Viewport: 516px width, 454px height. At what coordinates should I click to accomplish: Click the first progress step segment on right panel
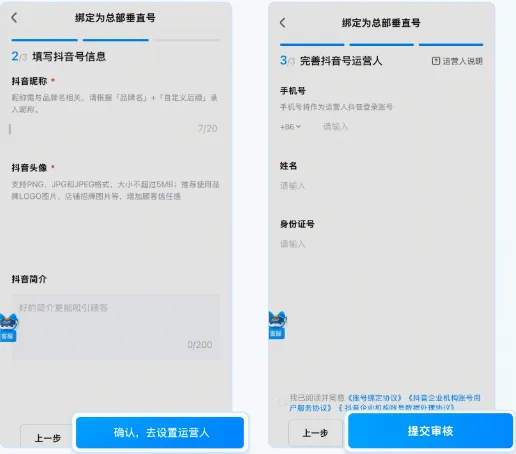(312, 44)
